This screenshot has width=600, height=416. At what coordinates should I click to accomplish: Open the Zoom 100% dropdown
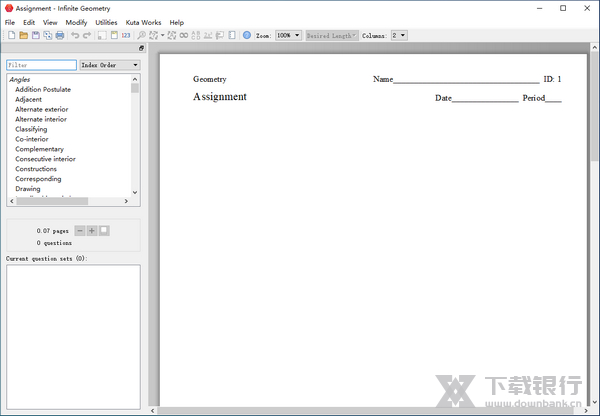[x=288, y=35]
